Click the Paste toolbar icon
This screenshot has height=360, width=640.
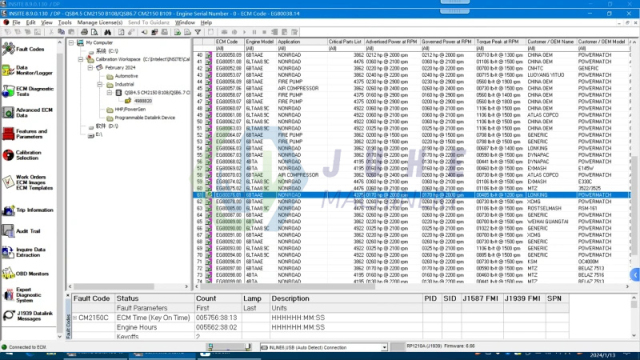(x=71, y=32)
